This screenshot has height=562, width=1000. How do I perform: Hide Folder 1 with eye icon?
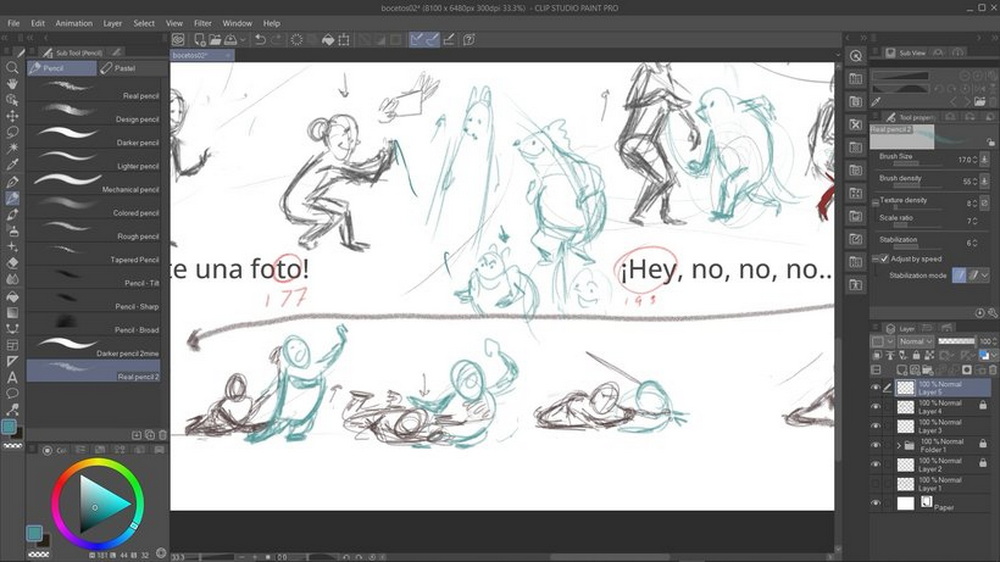(876, 445)
